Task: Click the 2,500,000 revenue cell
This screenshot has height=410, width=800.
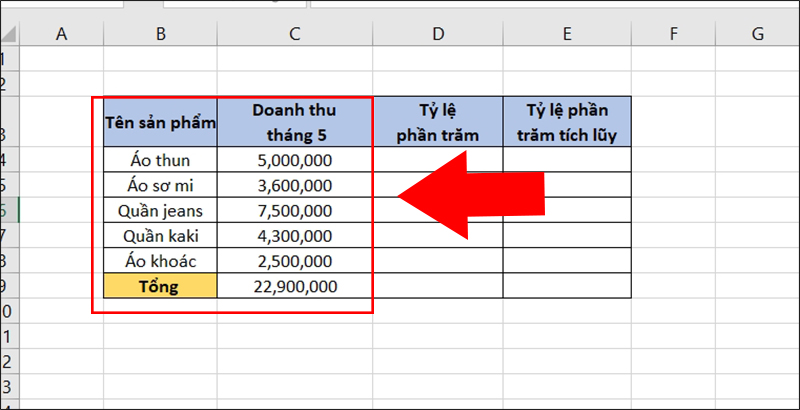Action: click(295, 261)
